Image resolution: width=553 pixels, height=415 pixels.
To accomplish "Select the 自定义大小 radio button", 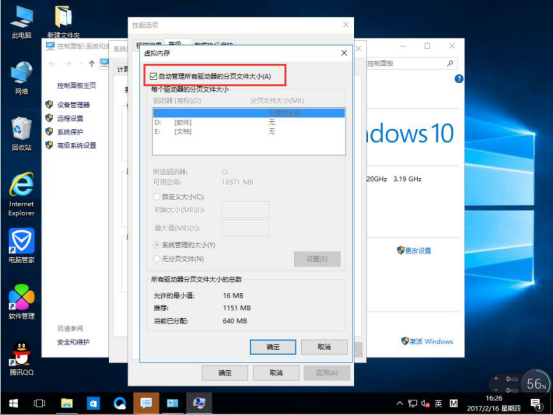I will coord(157,196).
